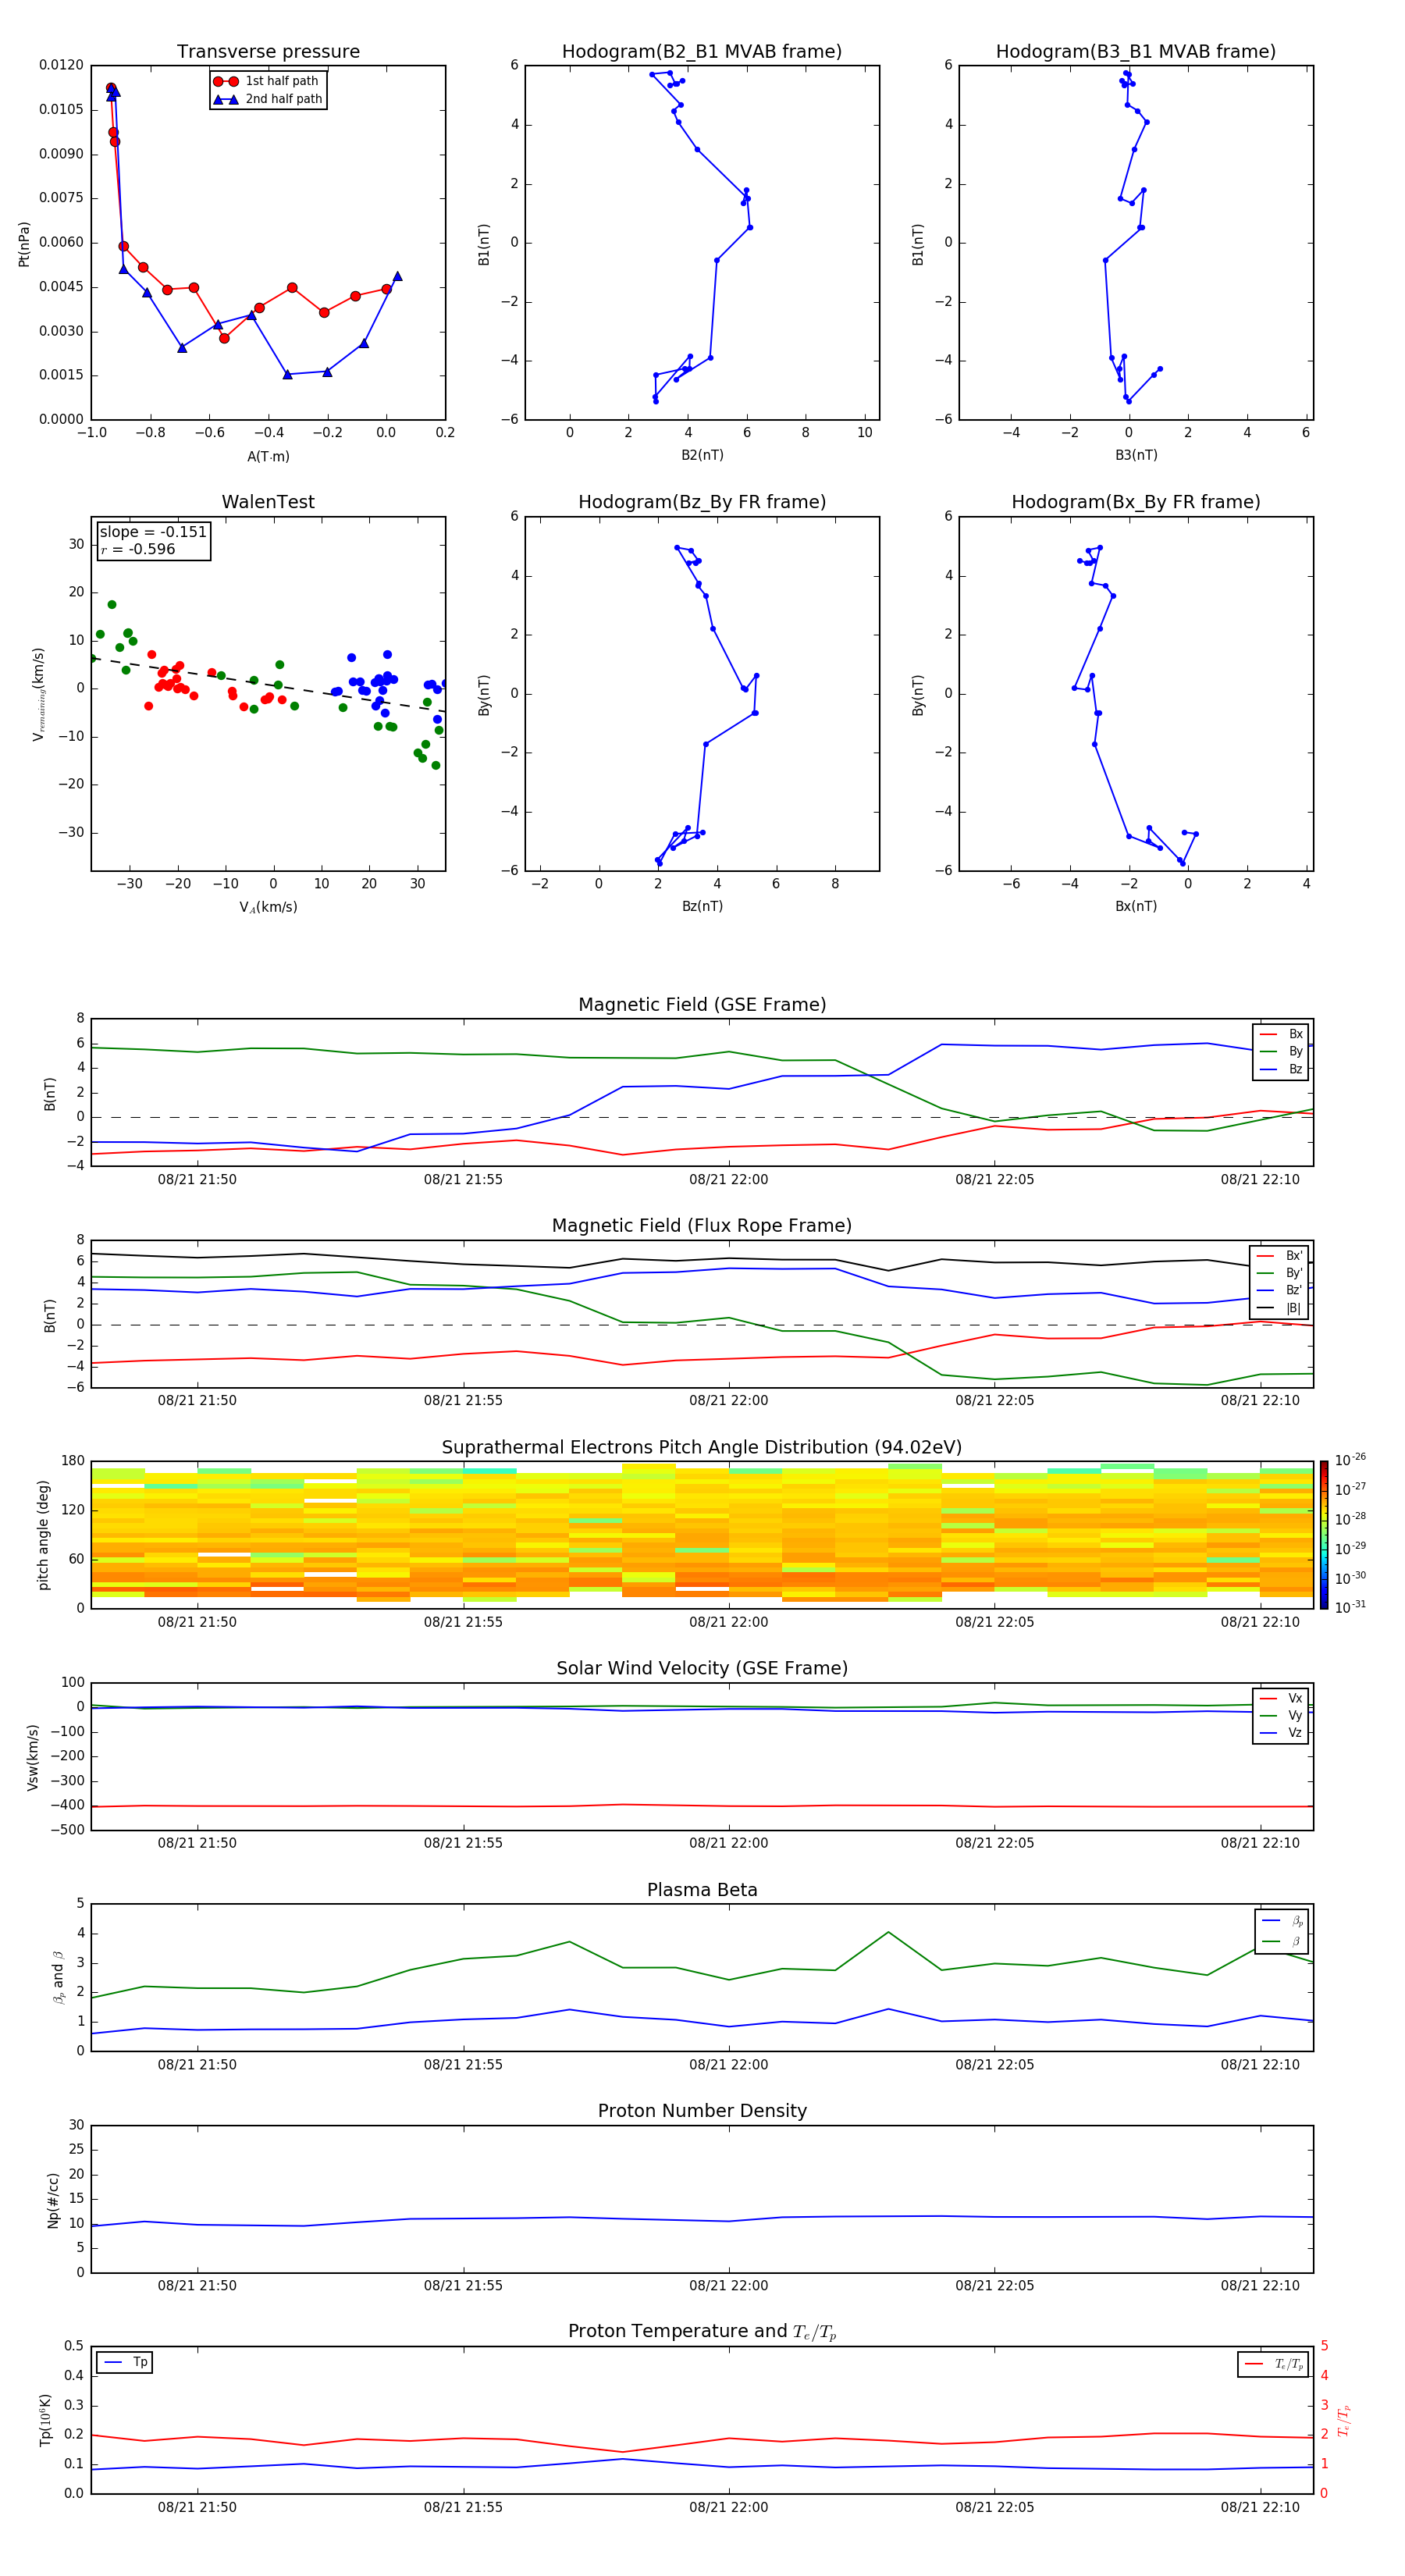Click '08/21 22:05' tick under Solar Wind Velocity
Image resolution: width=1405 pixels, height=2576 pixels.
click(994, 1843)
